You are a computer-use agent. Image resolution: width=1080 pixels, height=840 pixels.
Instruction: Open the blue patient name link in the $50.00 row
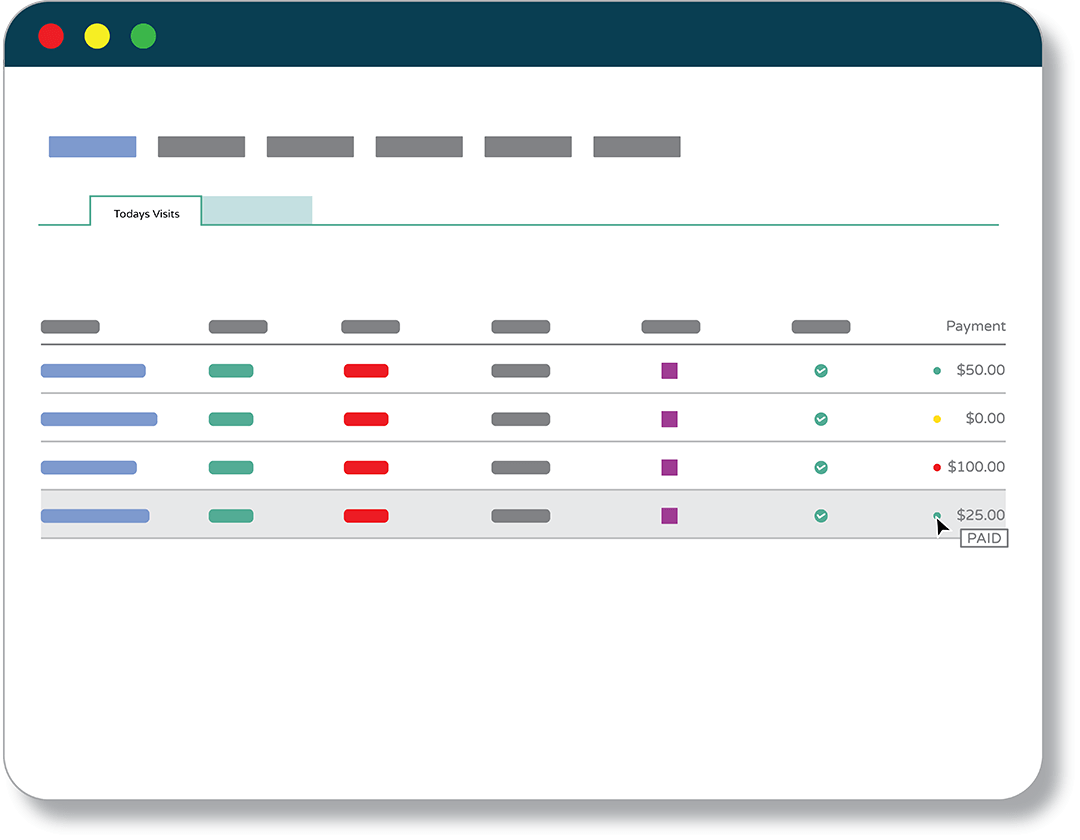click(x=93, y=371)
